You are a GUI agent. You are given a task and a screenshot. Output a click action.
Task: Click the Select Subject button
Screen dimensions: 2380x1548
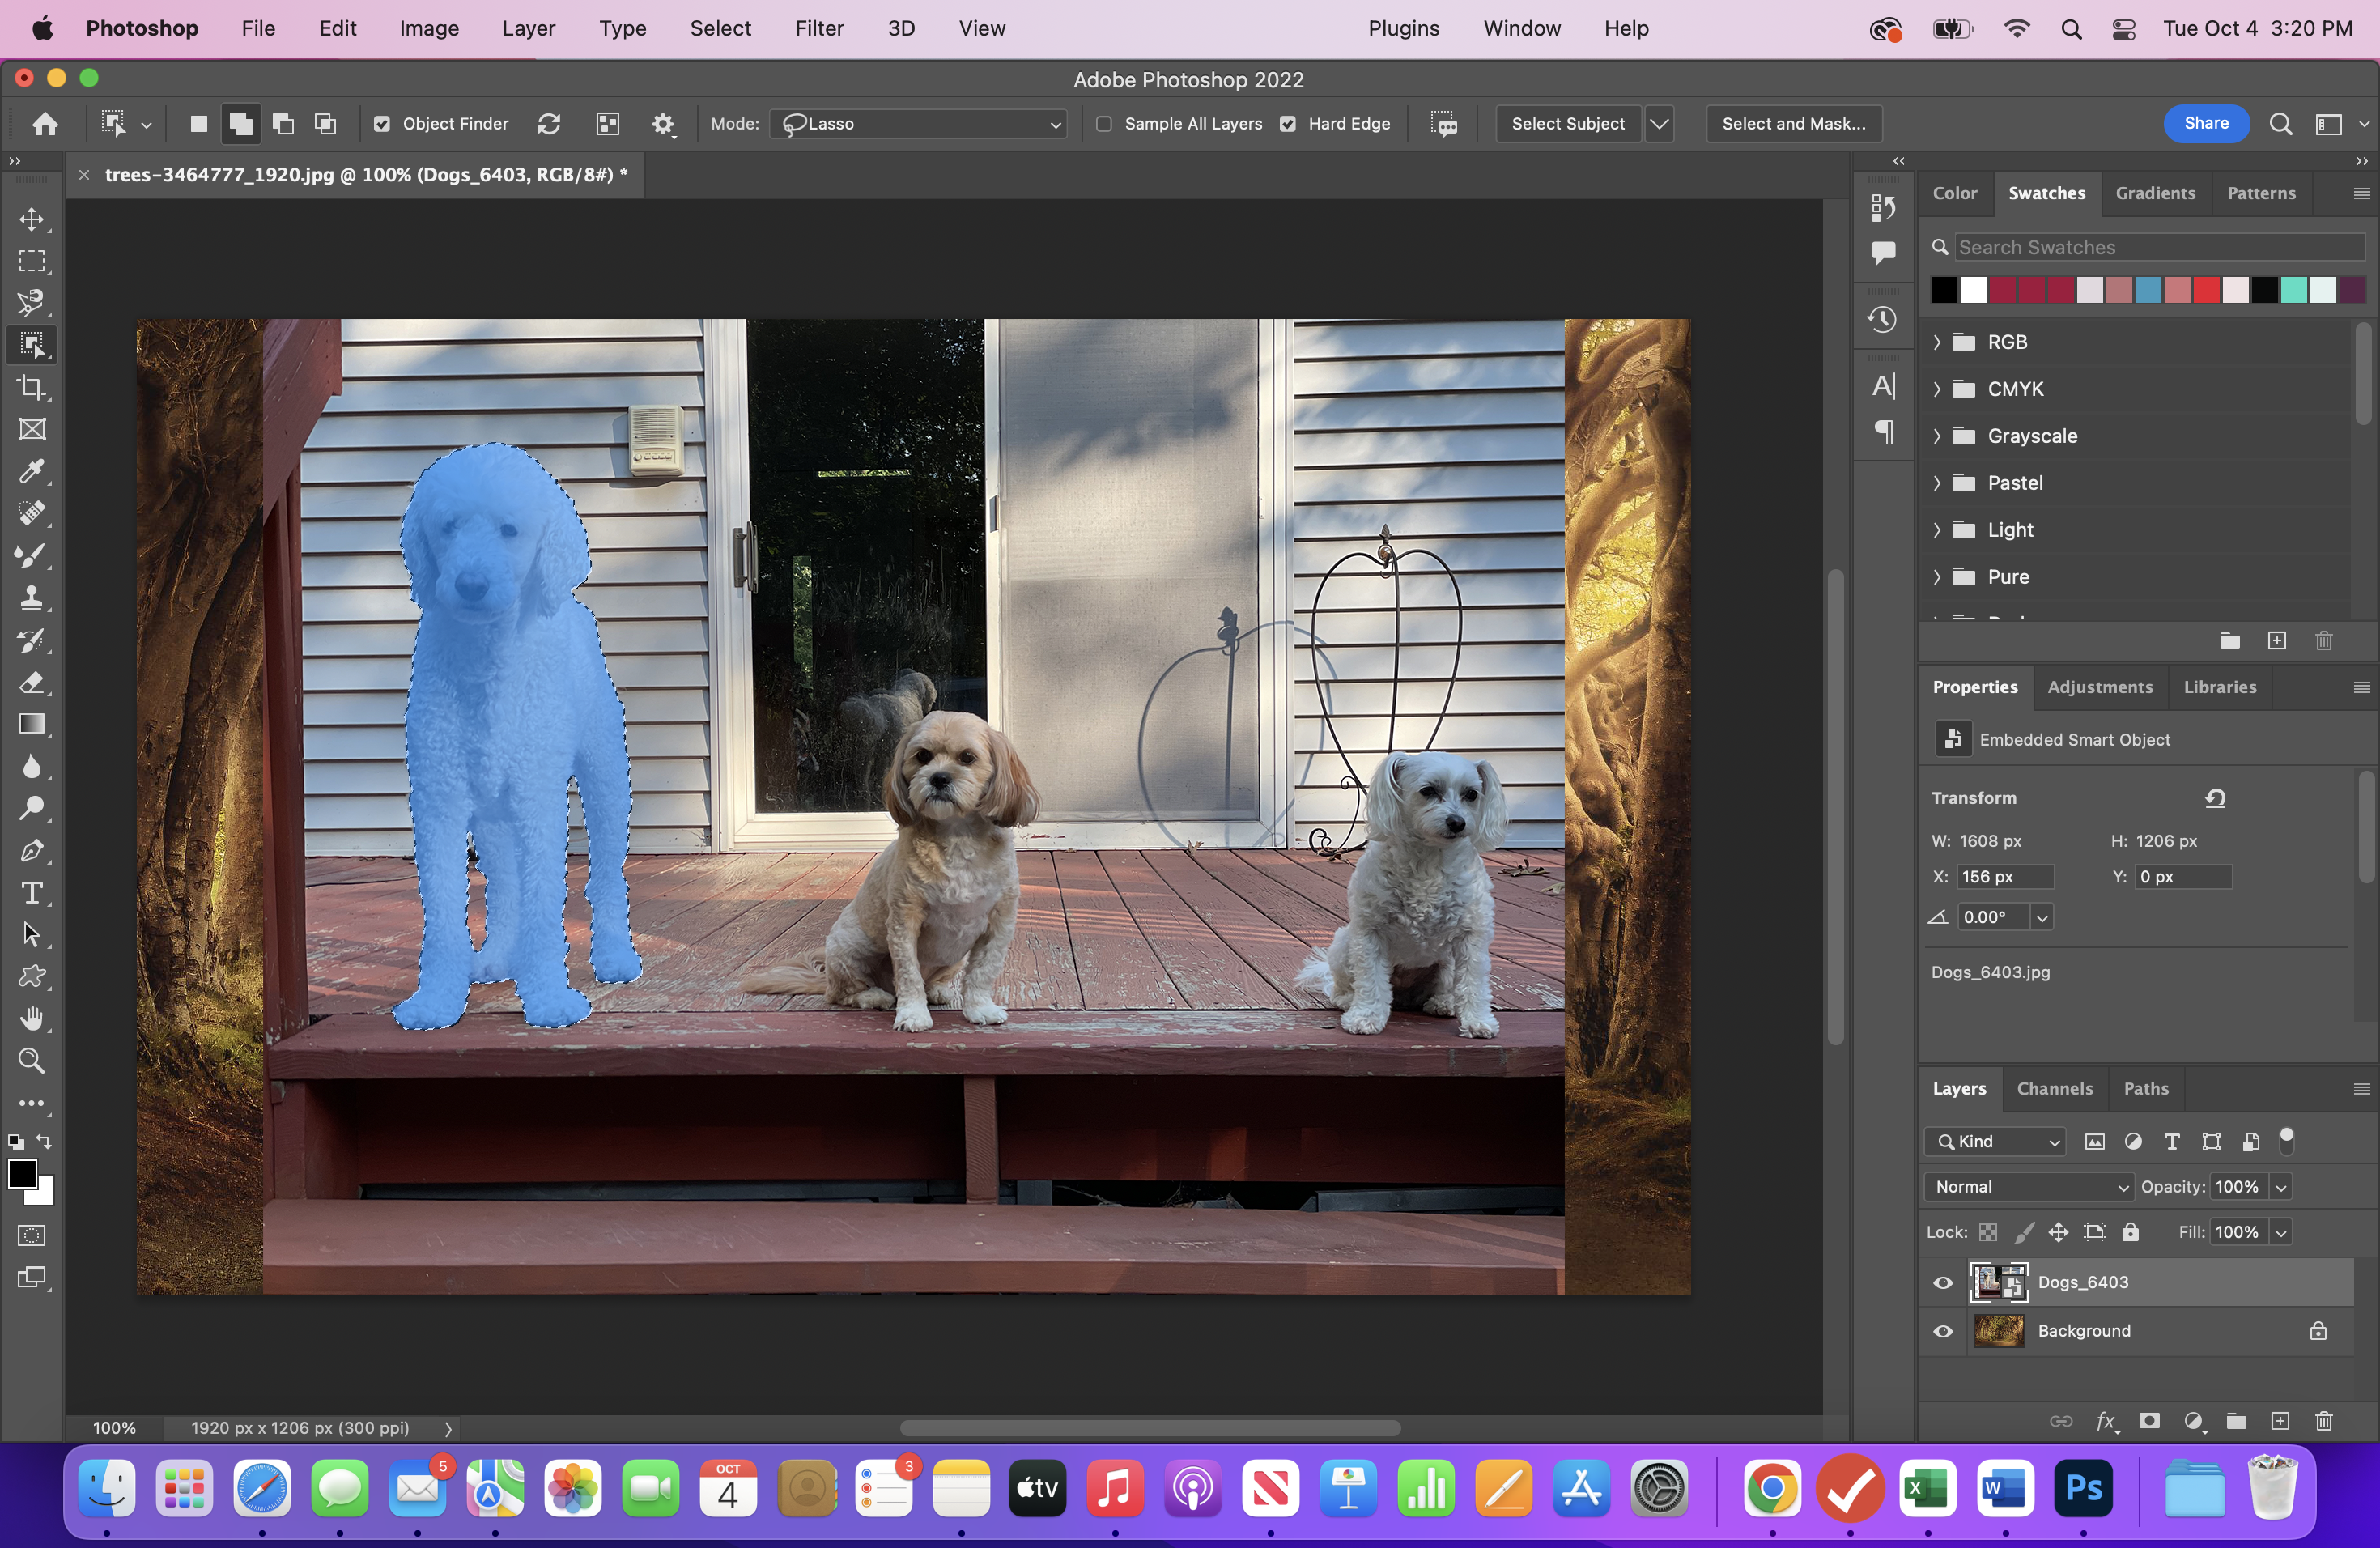(1567, 123)
